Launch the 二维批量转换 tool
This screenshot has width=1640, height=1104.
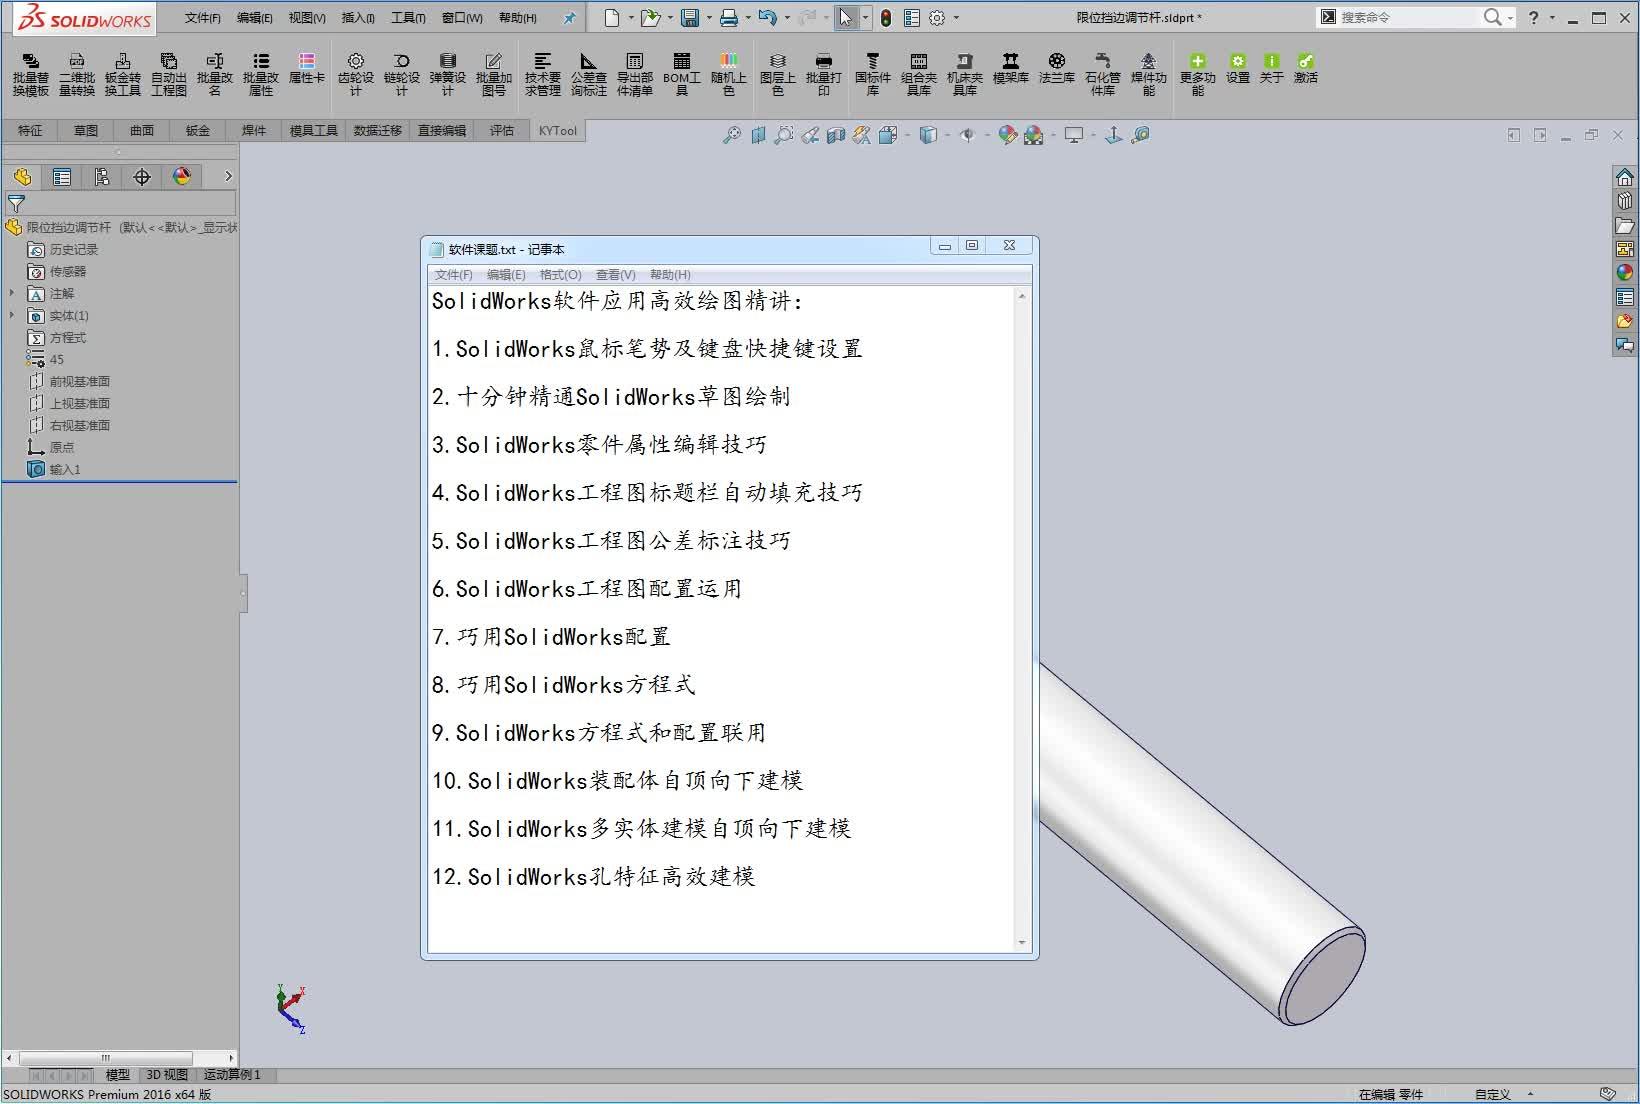(x=77, y=75)
